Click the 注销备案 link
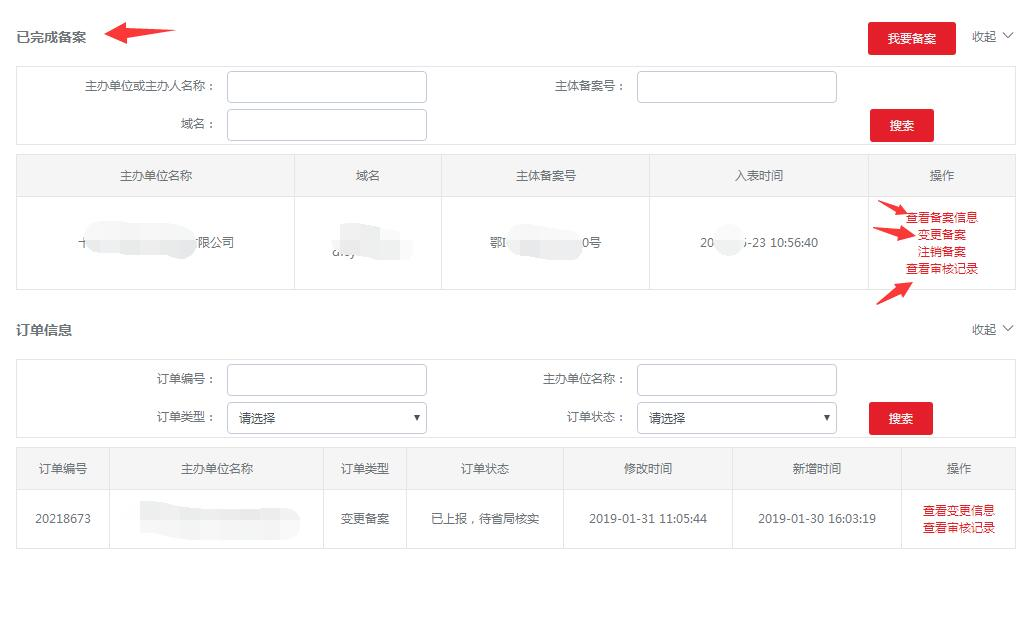This screenshot has width=1016, height=621. coord(941,251)
